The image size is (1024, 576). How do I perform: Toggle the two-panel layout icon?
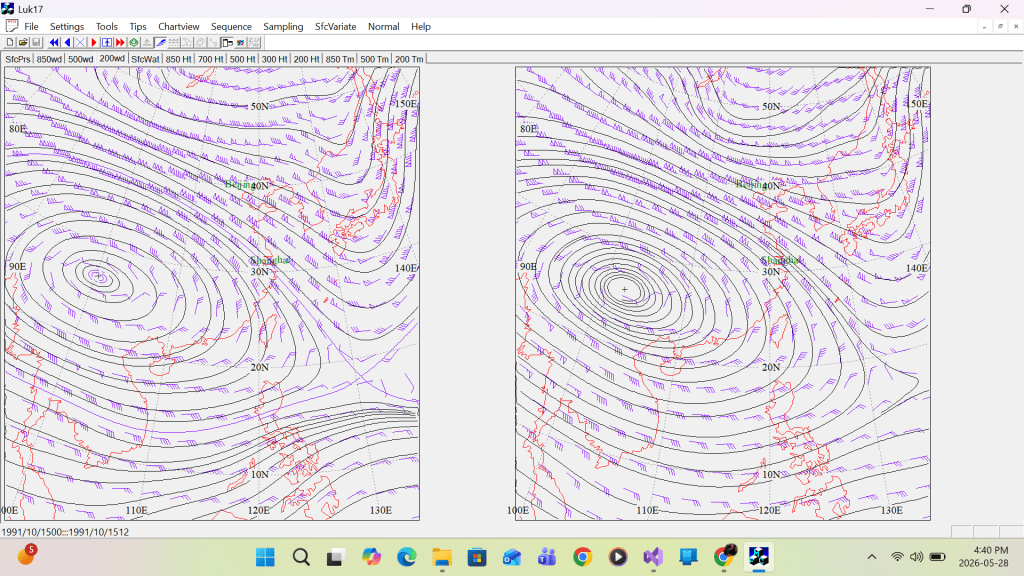(x=227, y=42)
